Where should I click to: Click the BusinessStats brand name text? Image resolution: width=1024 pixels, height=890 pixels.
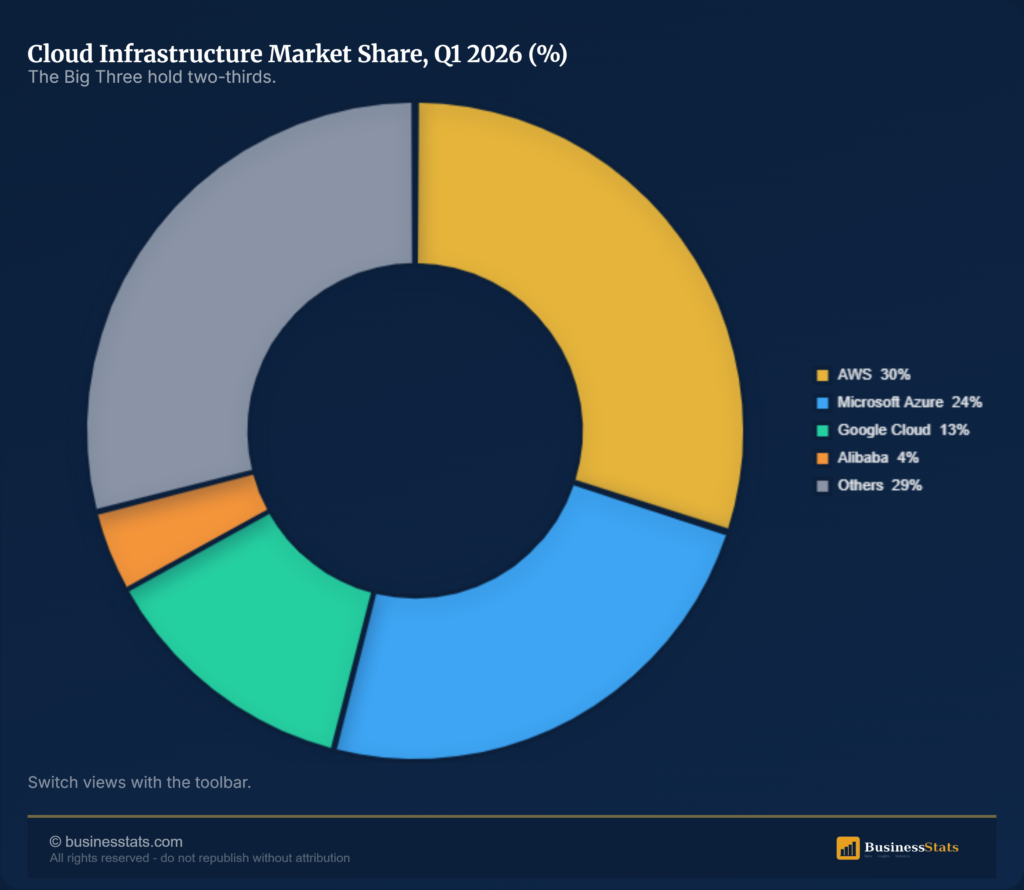(911, 848)
